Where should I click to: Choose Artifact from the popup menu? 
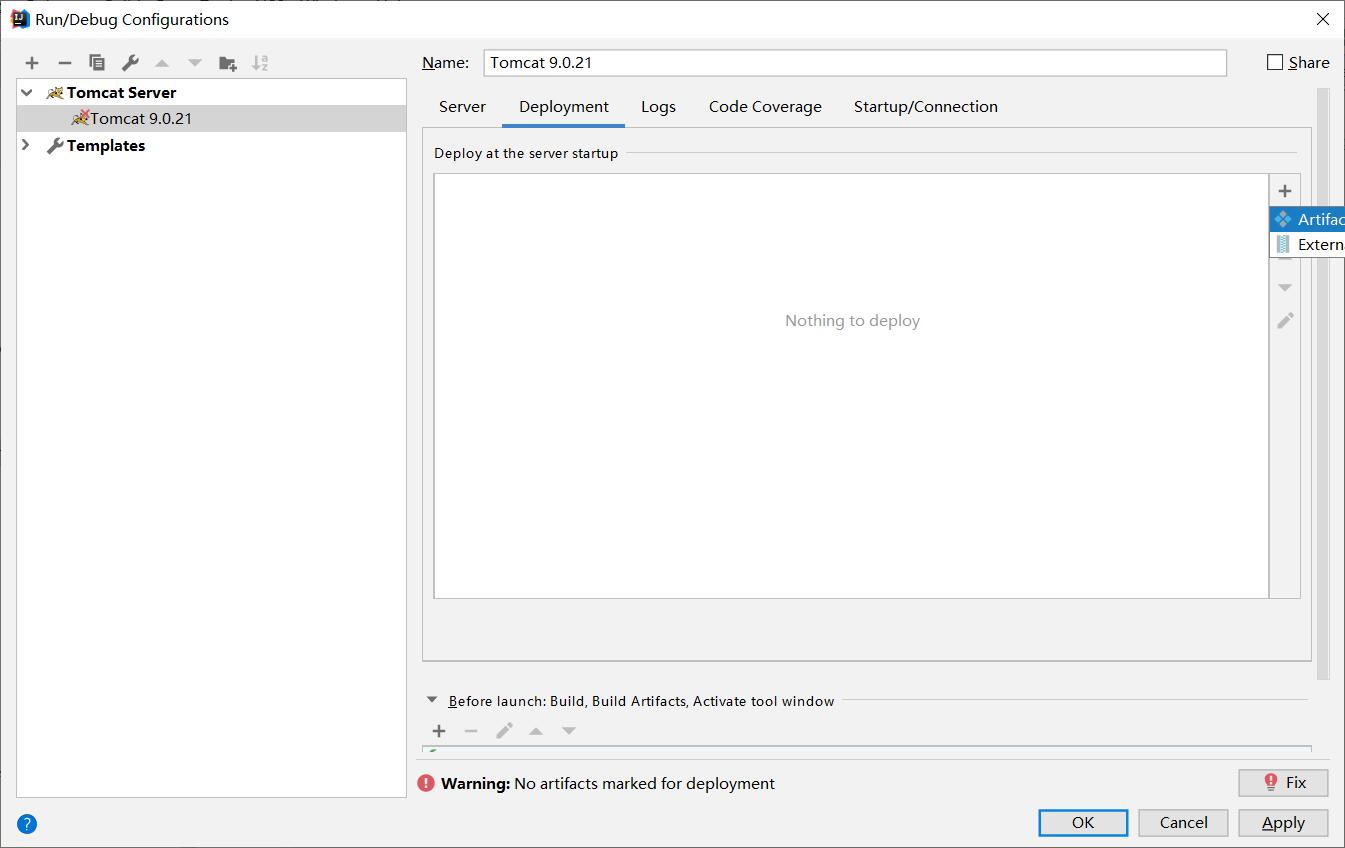(x=1308, y=219)
